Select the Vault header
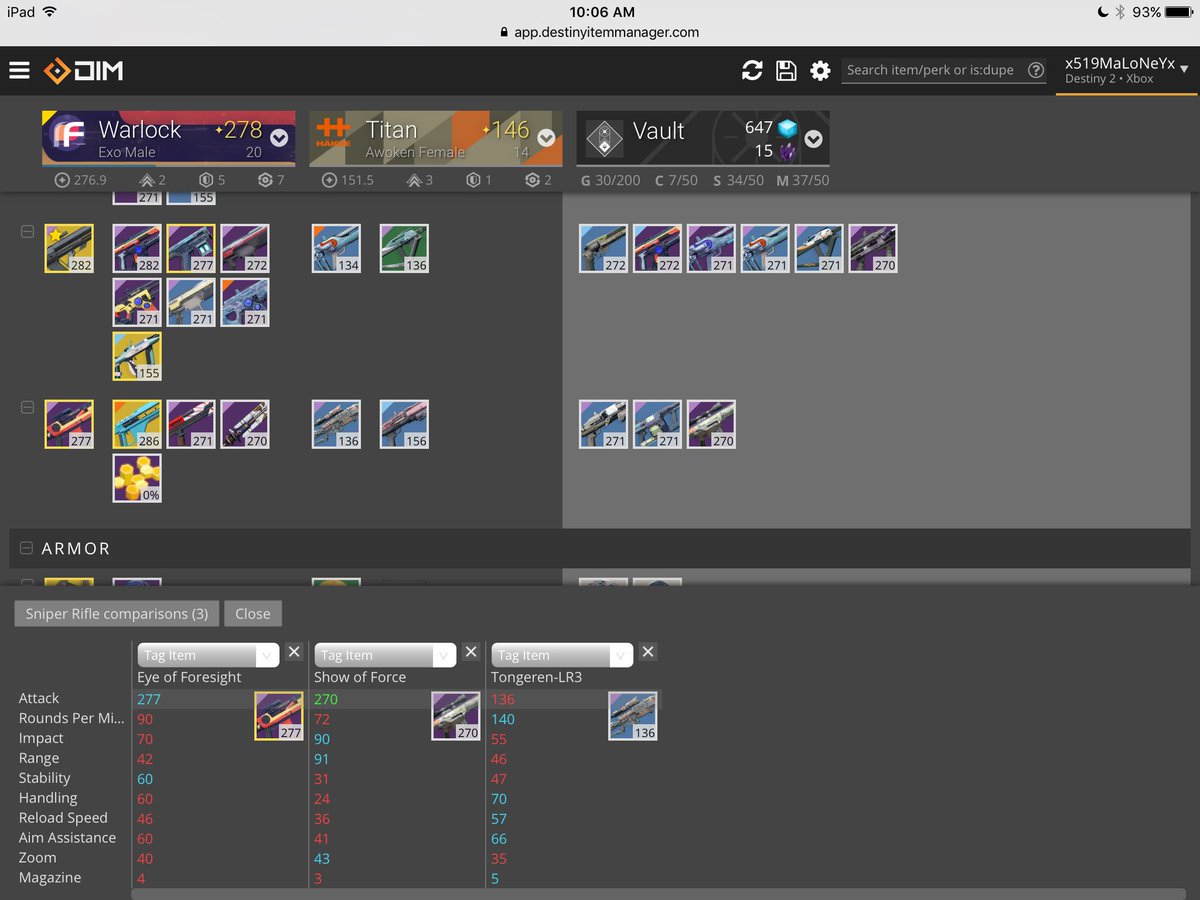The width and height of the screenshot is (1200, 900). tap(702, 138)
